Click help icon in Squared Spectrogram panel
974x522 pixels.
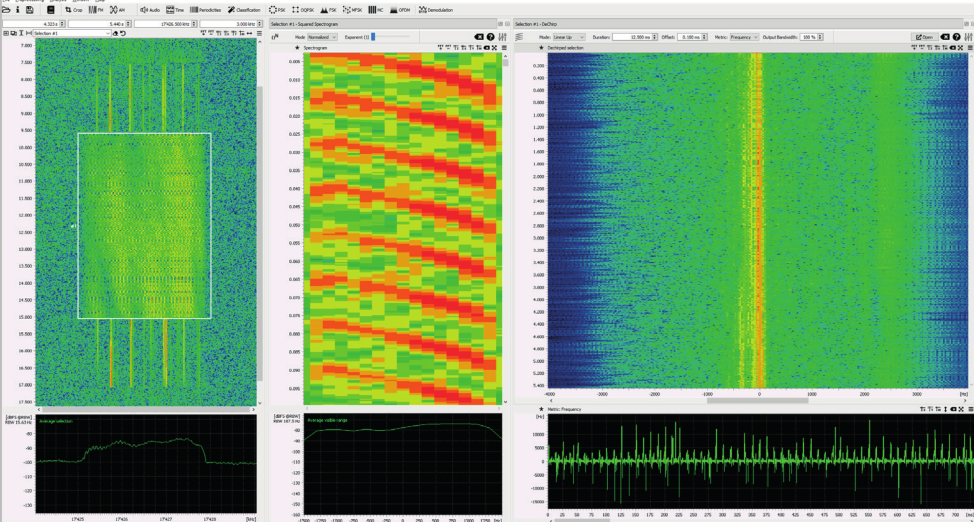coord(490,36)
